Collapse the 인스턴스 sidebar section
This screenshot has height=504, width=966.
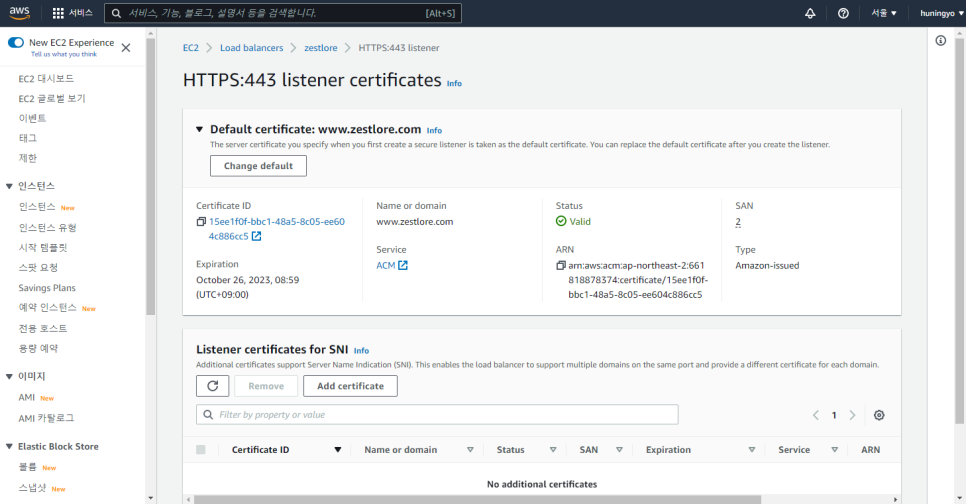[x=9, y=186]
